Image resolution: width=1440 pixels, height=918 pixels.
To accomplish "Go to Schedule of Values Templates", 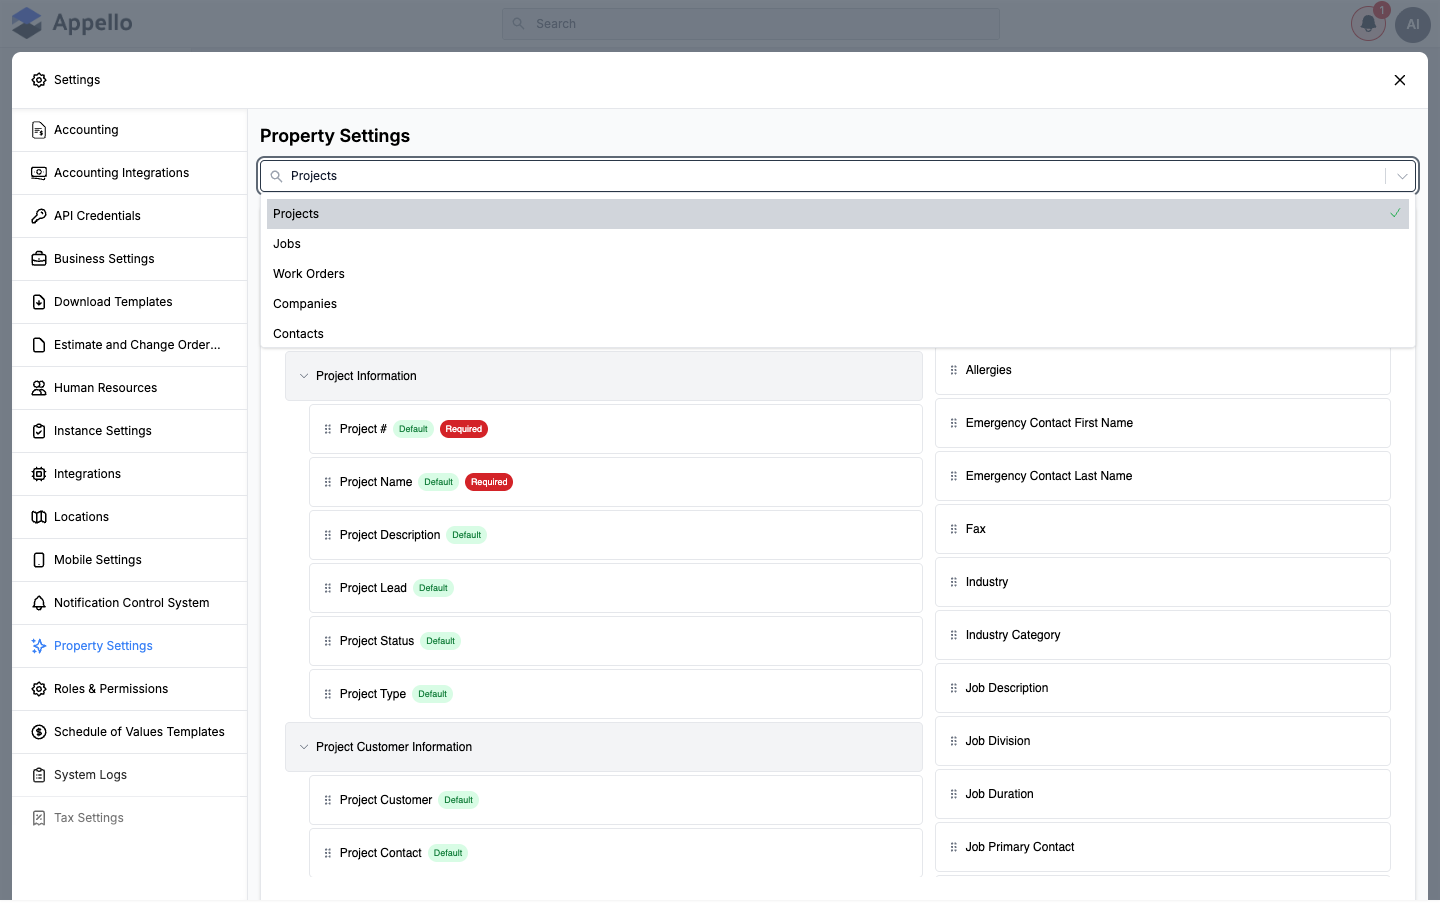I will pos(130,732).
